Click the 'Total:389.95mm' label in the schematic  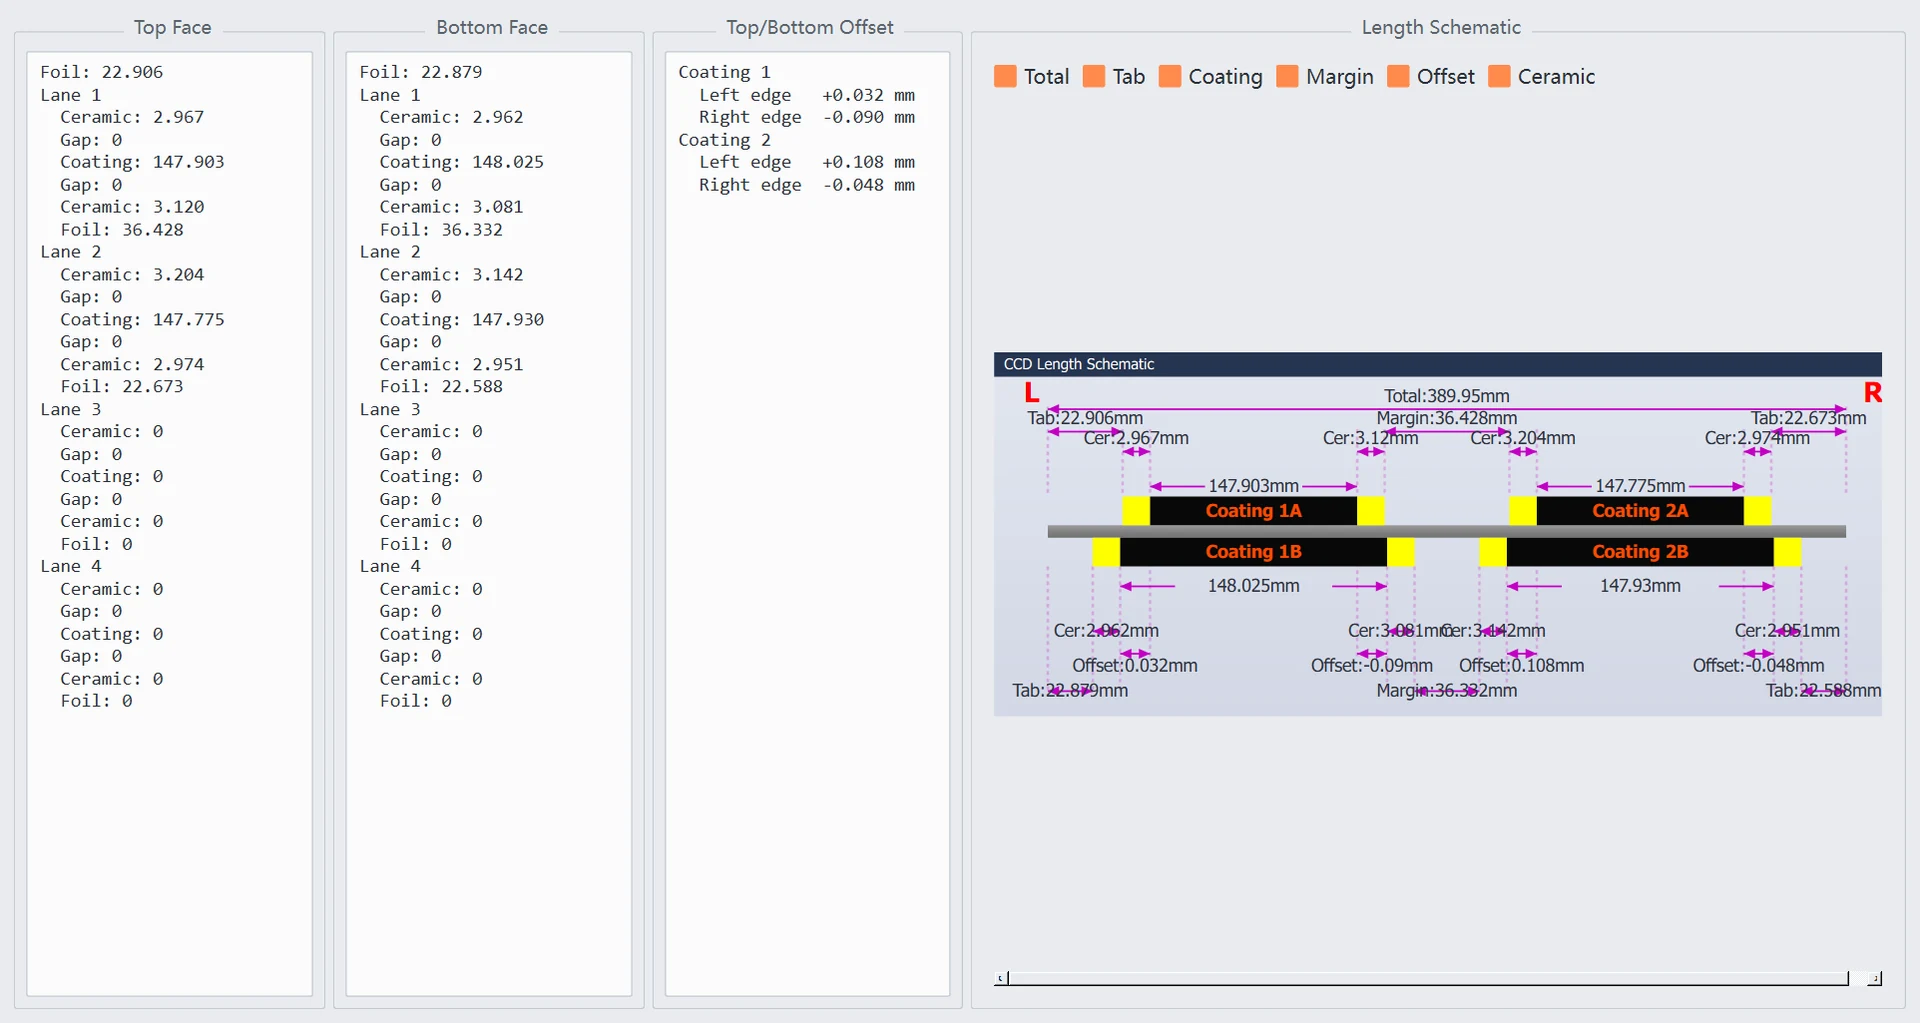click(1446, 396)
